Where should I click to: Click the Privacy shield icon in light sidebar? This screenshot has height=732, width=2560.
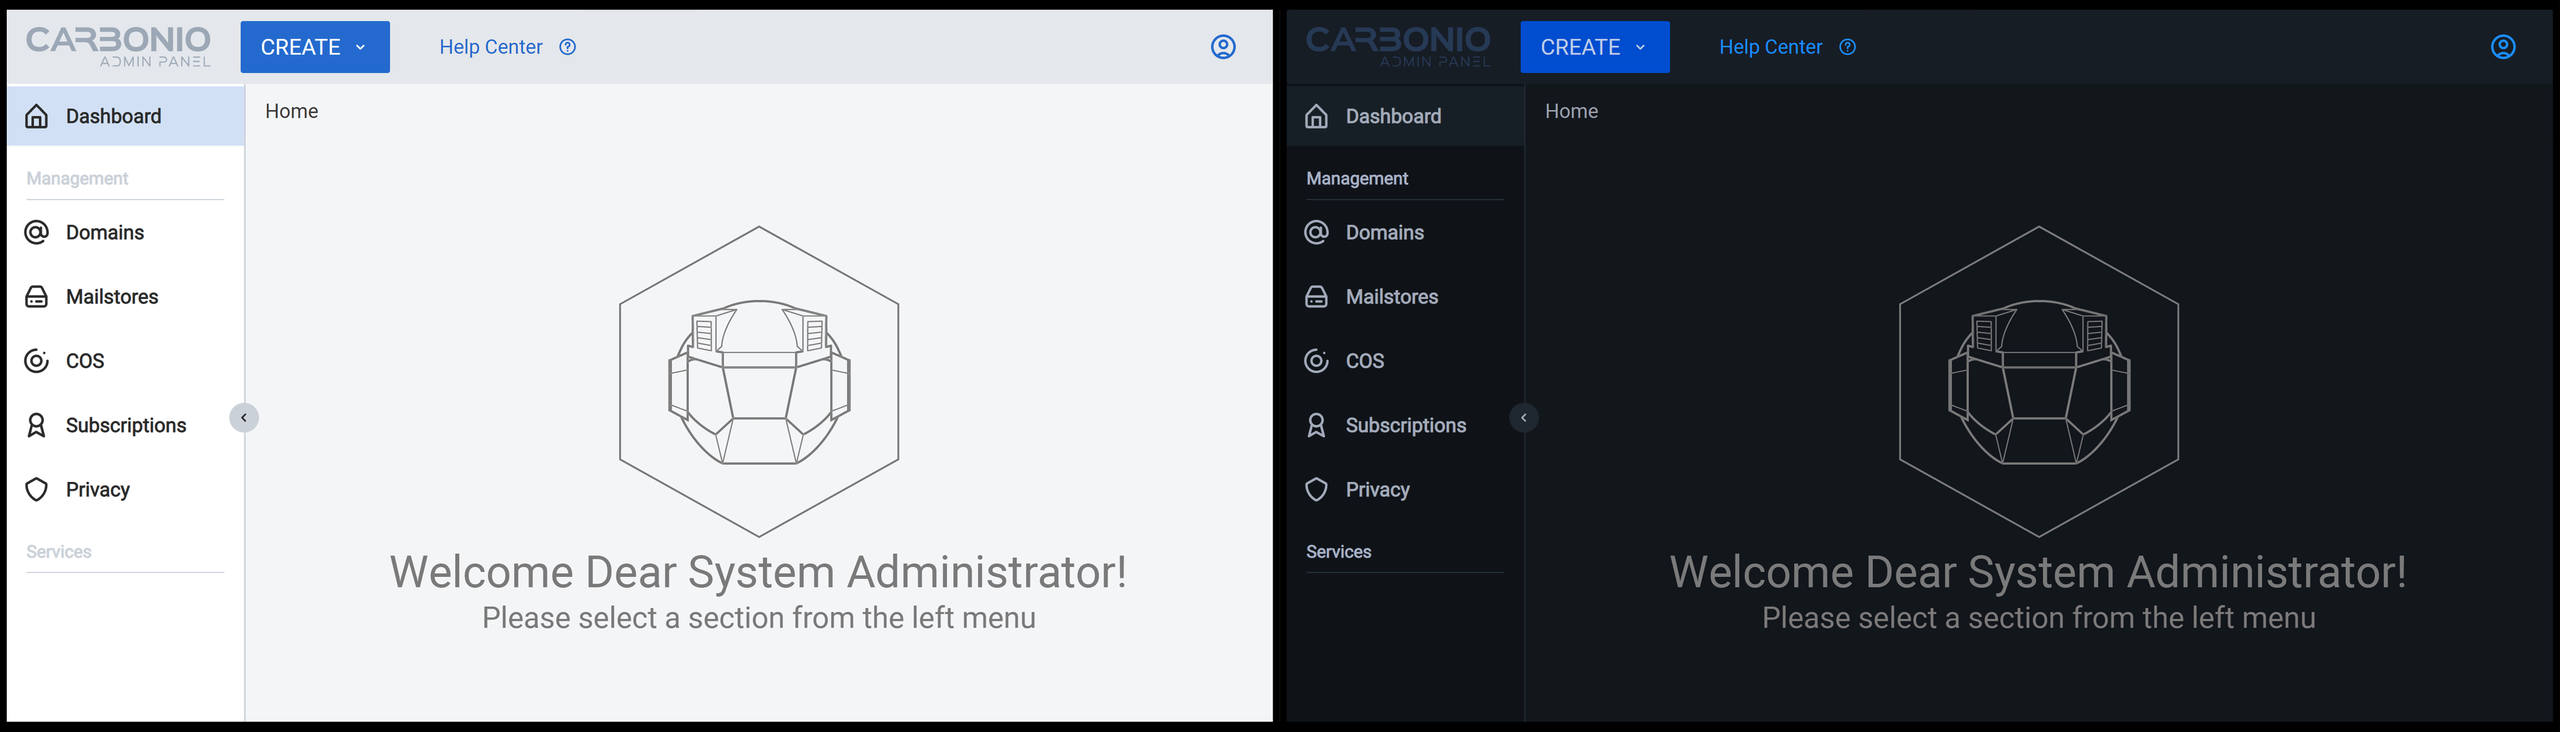click(x=37, y=490)
